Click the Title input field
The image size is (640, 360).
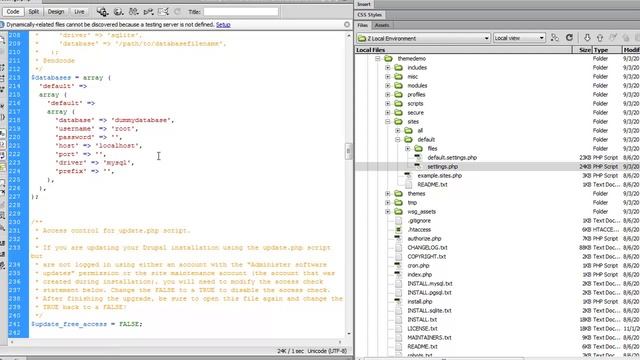coord(241,12)
